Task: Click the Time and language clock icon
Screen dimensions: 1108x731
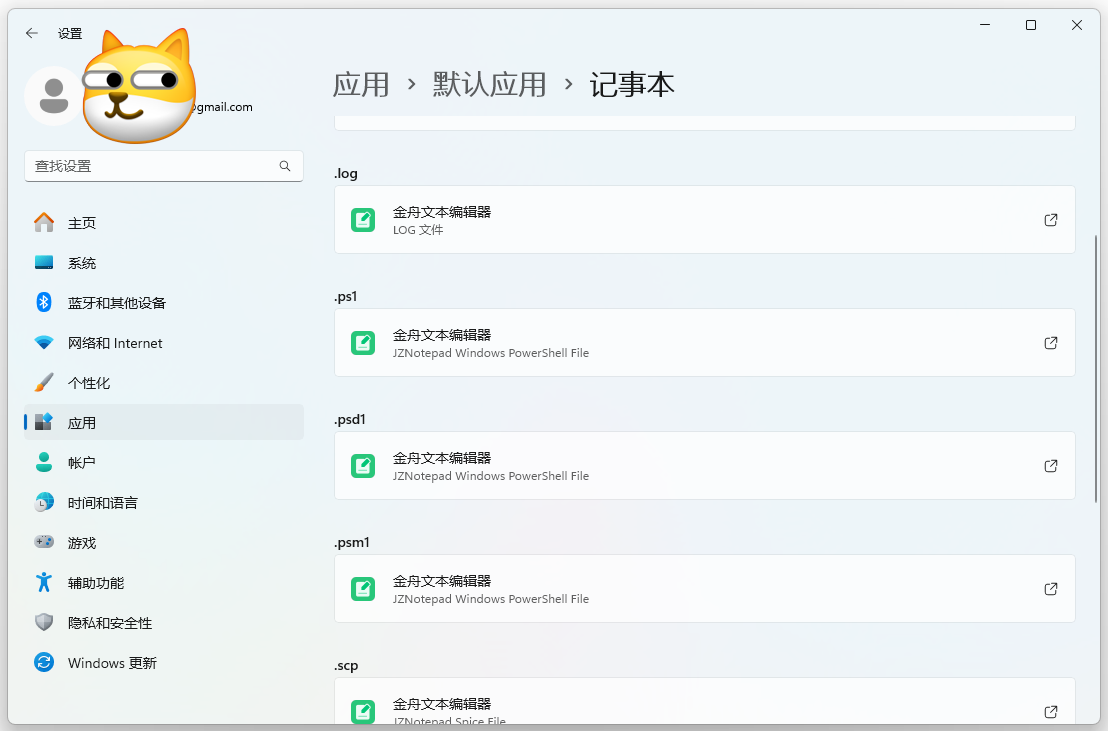Action: tap(44, 503)
